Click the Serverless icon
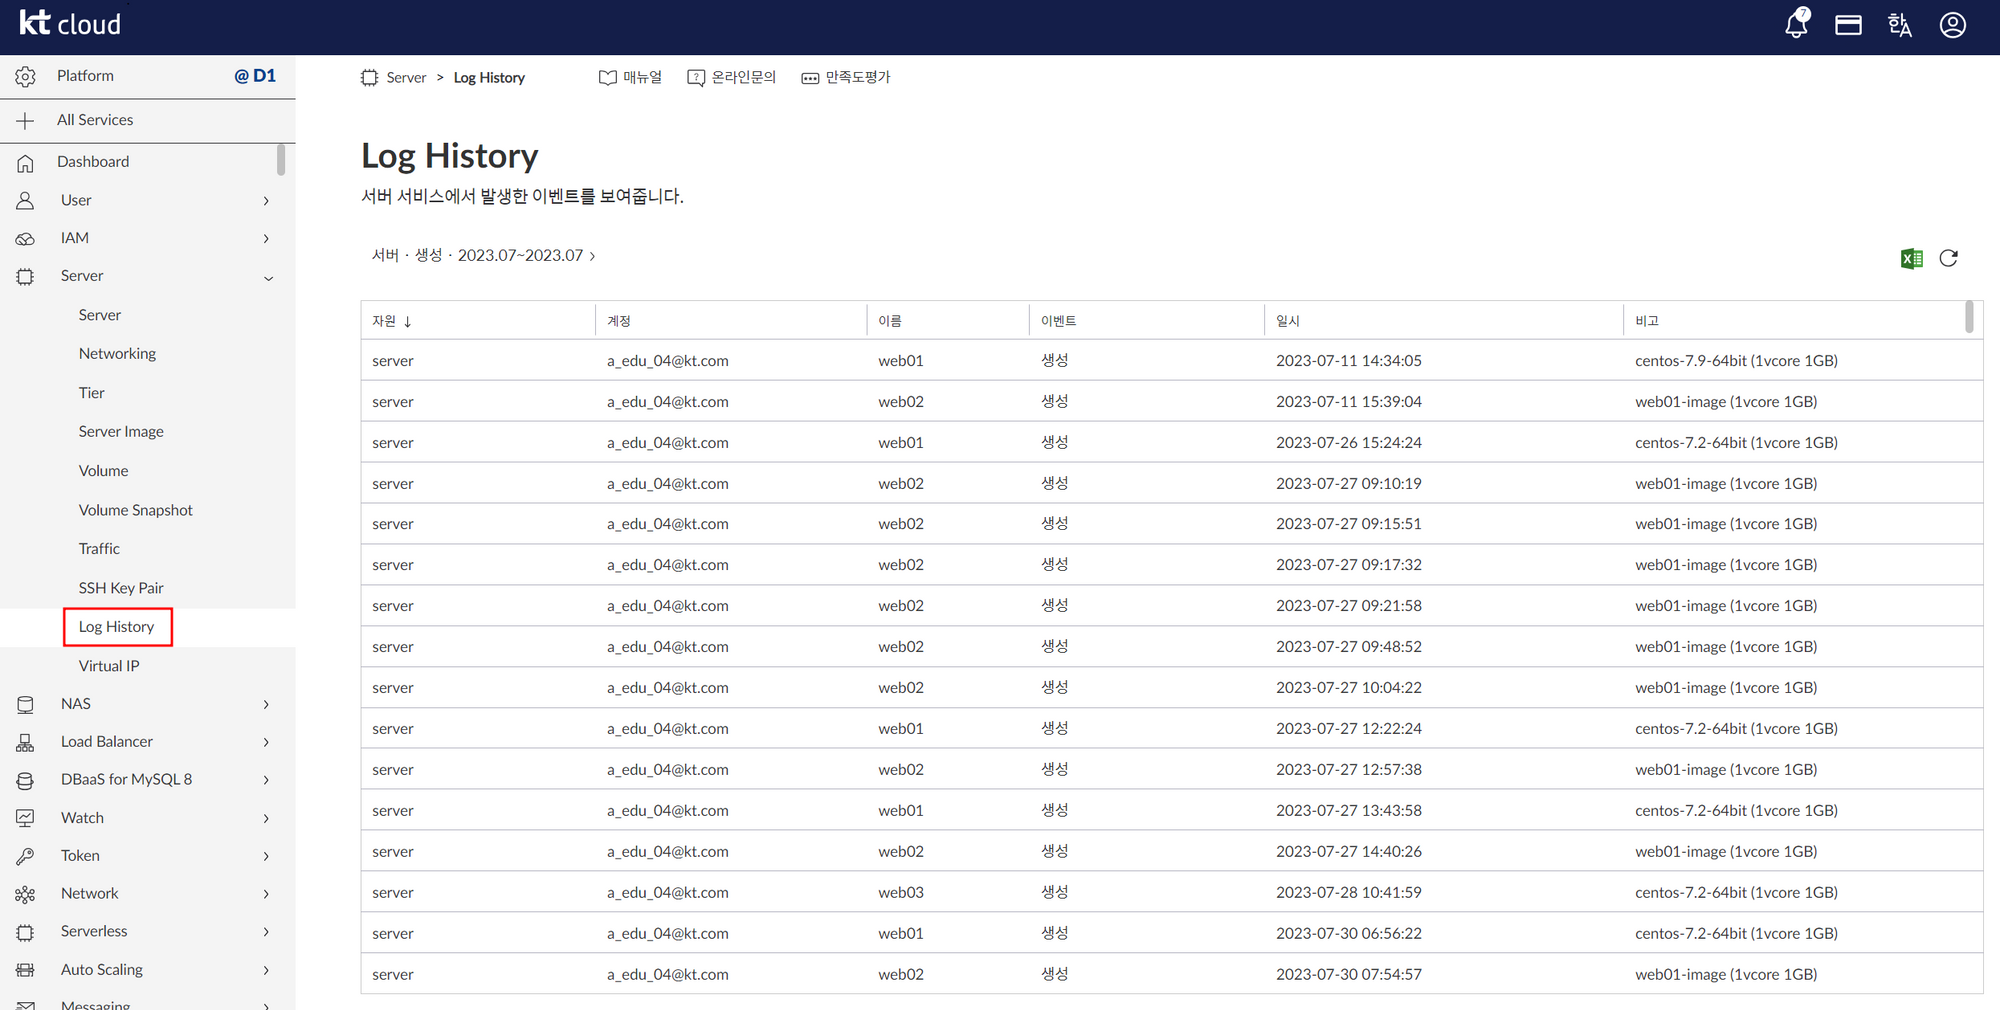Image resolution: width=2000 pixels, height=1010 pixels. [x=25, y=932]
